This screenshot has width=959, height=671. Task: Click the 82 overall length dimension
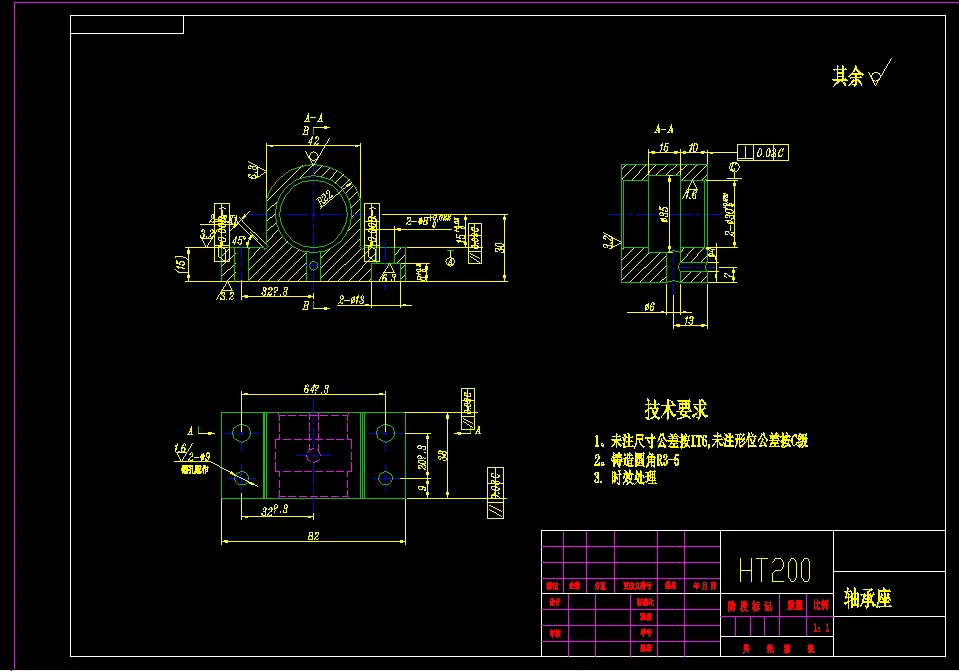click(x=313, y=536)
